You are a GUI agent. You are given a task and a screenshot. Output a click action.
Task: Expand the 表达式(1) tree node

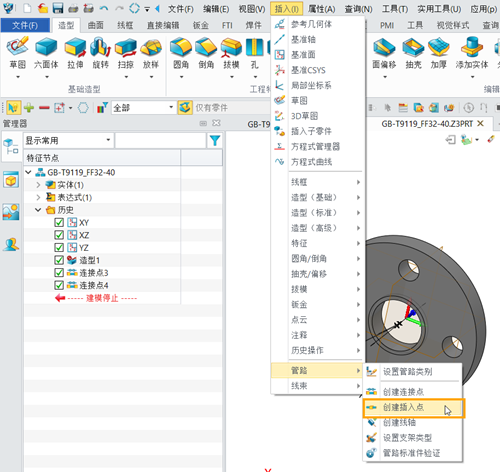[38, 197]
